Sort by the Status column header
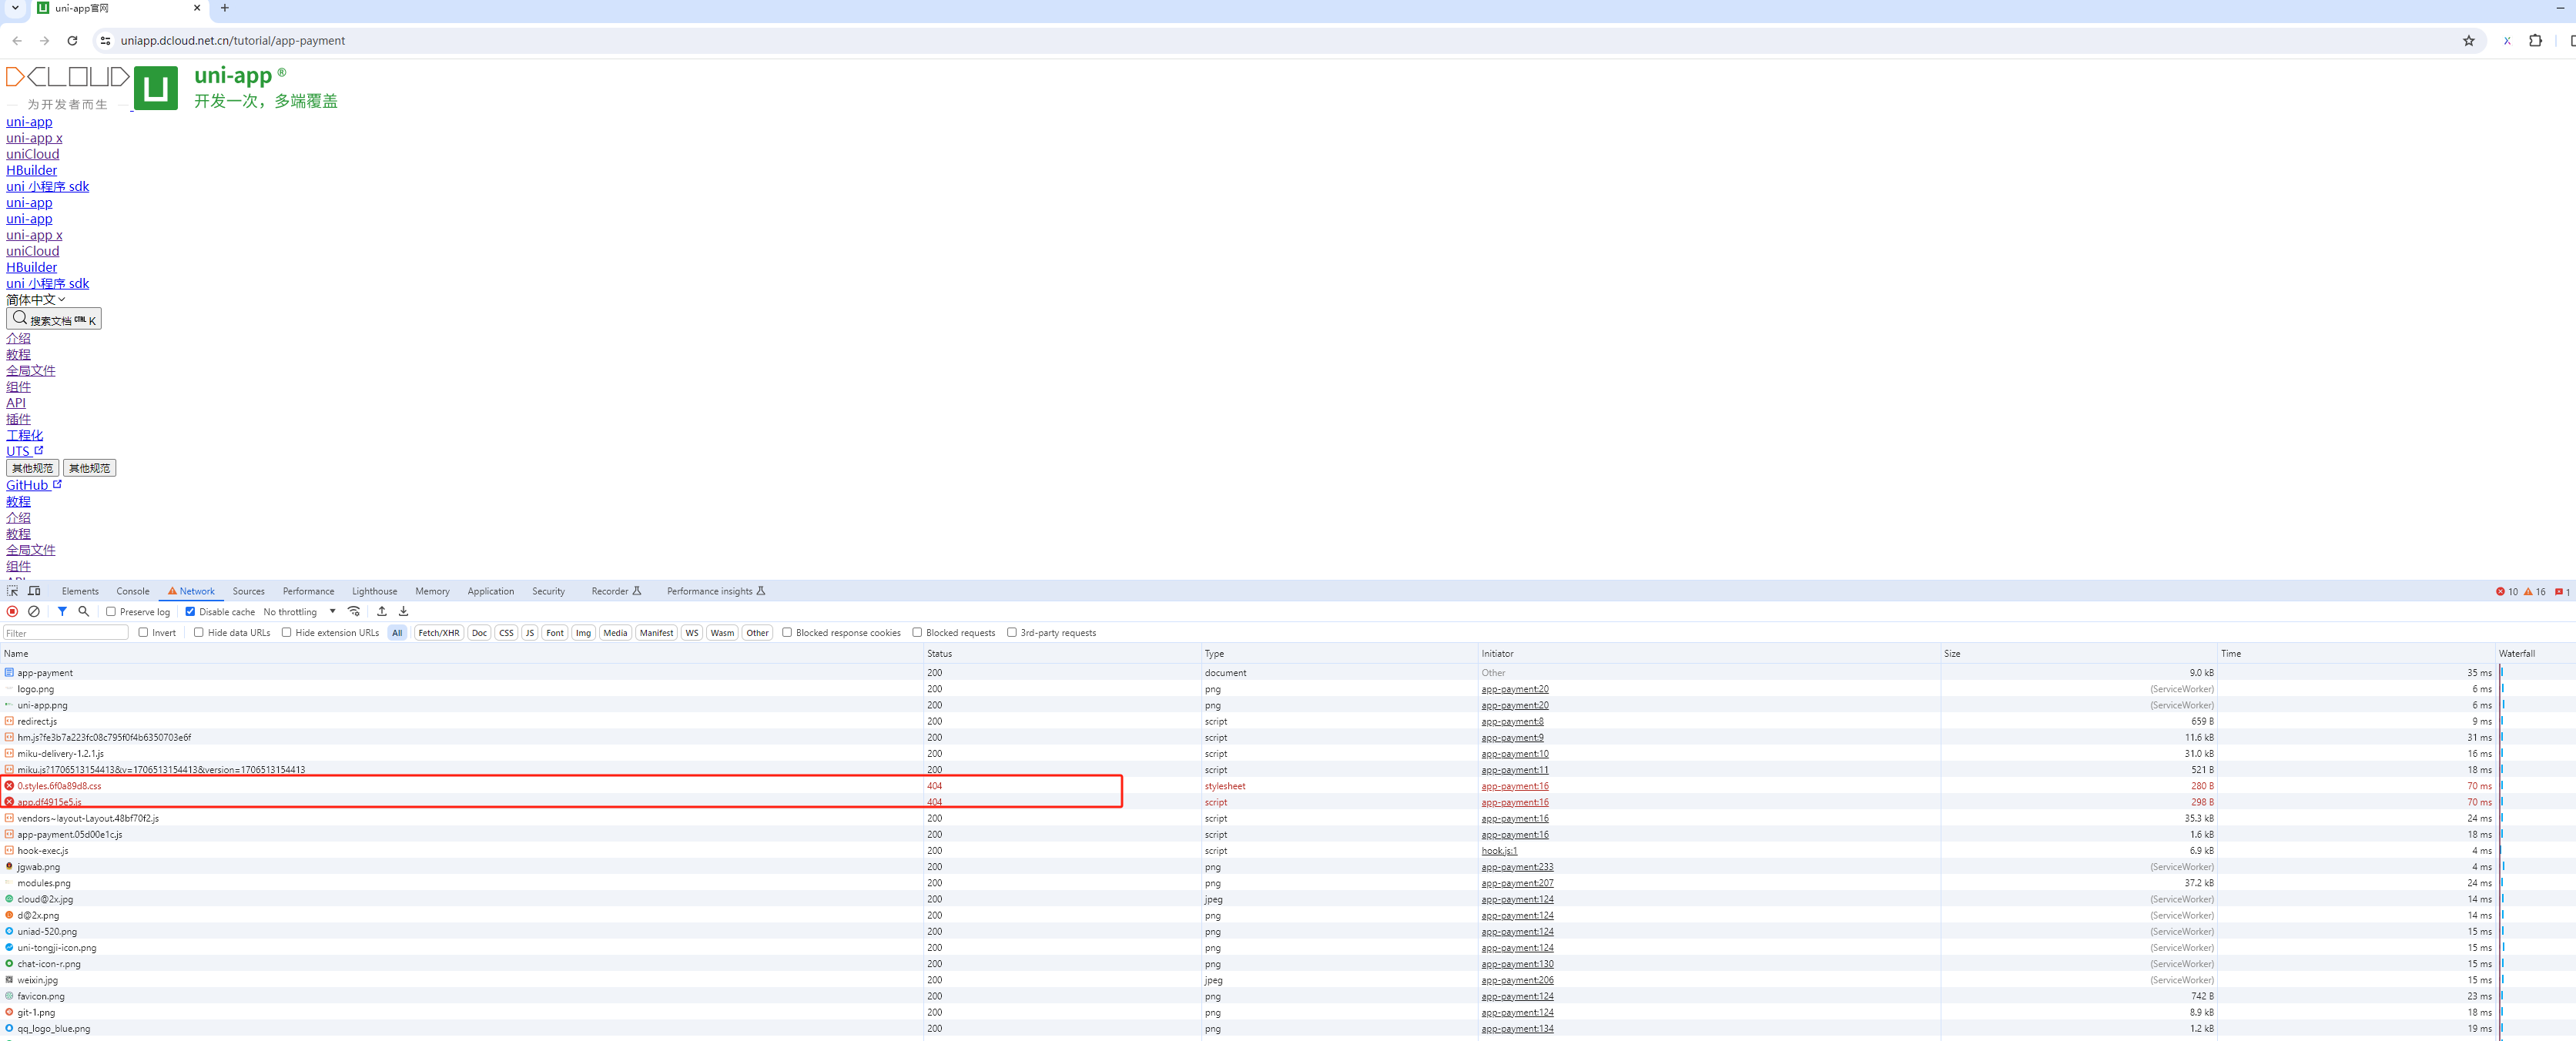The image size is (2576, 1041). 1062,654
